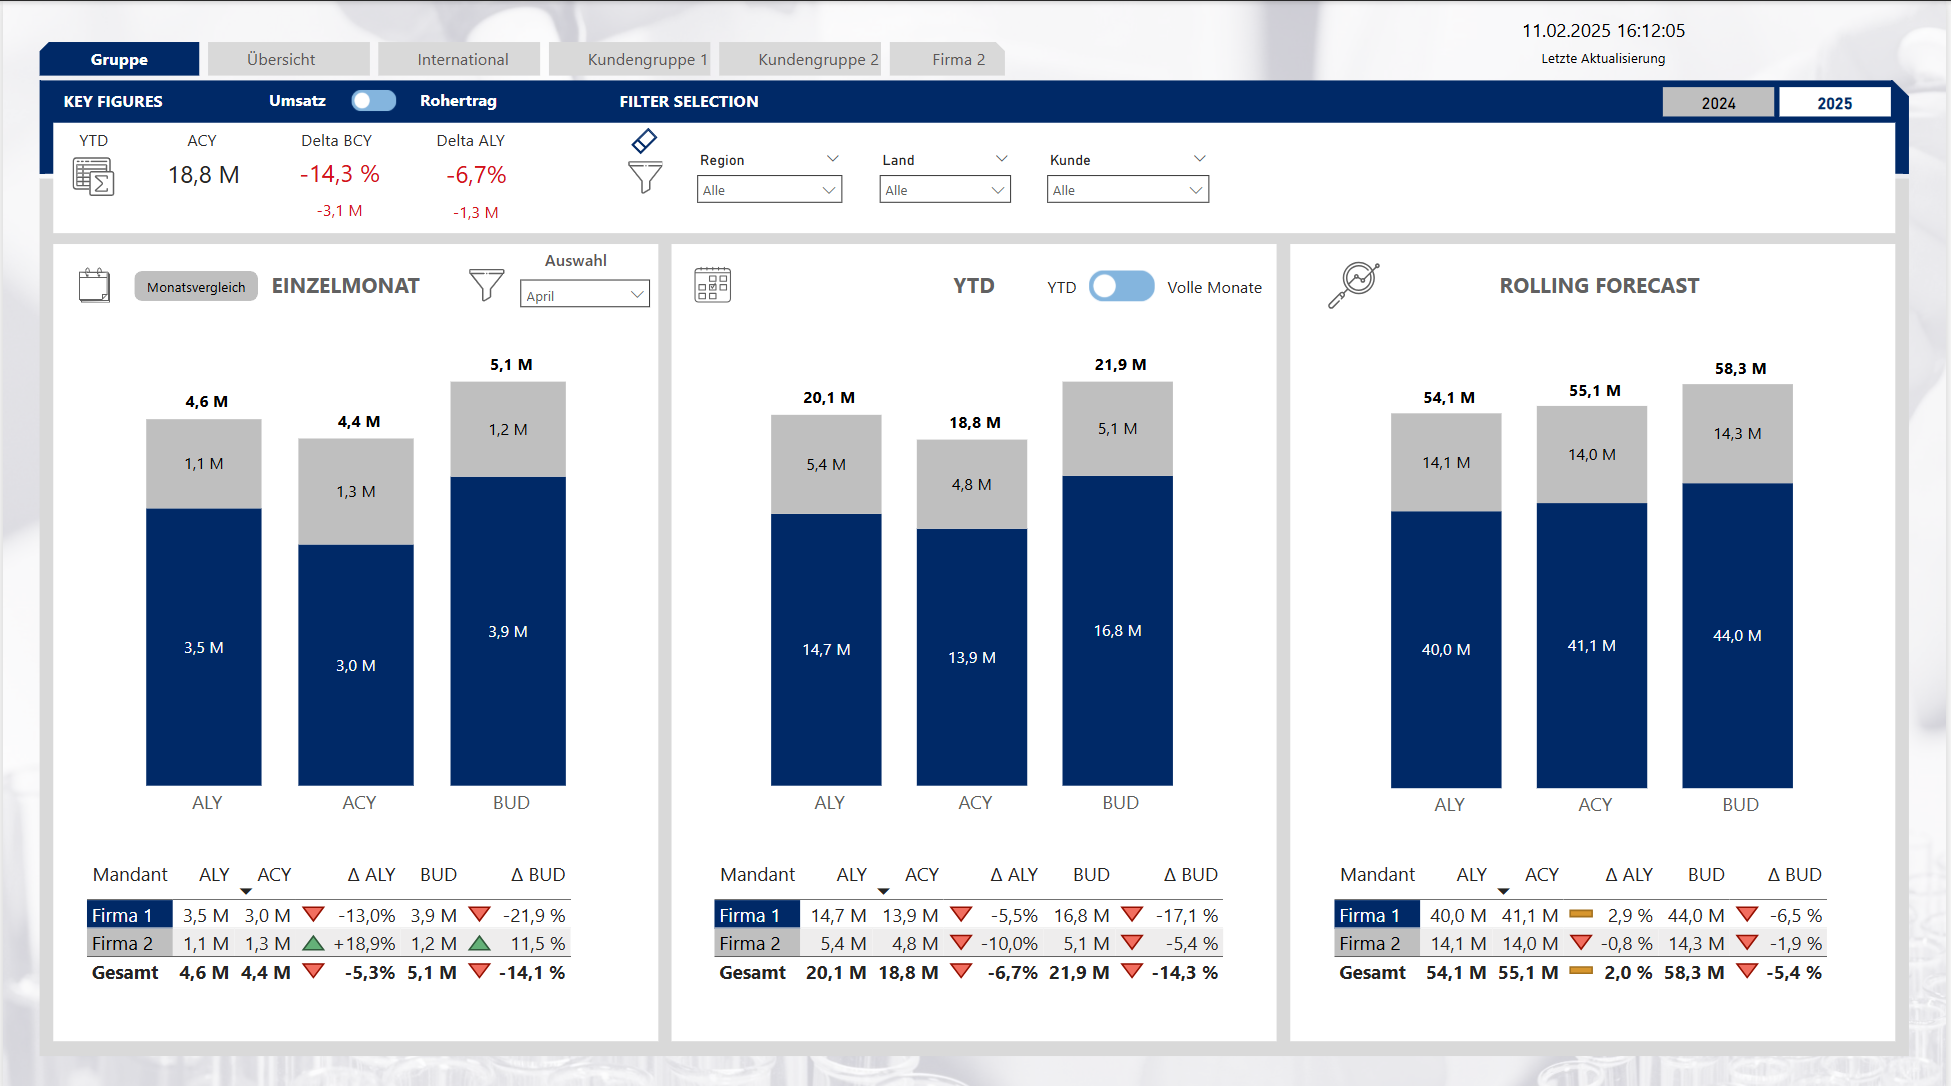
Task: Click green up arrow before +18,9%
Action: pyautogui.click(x=314, y=943)
